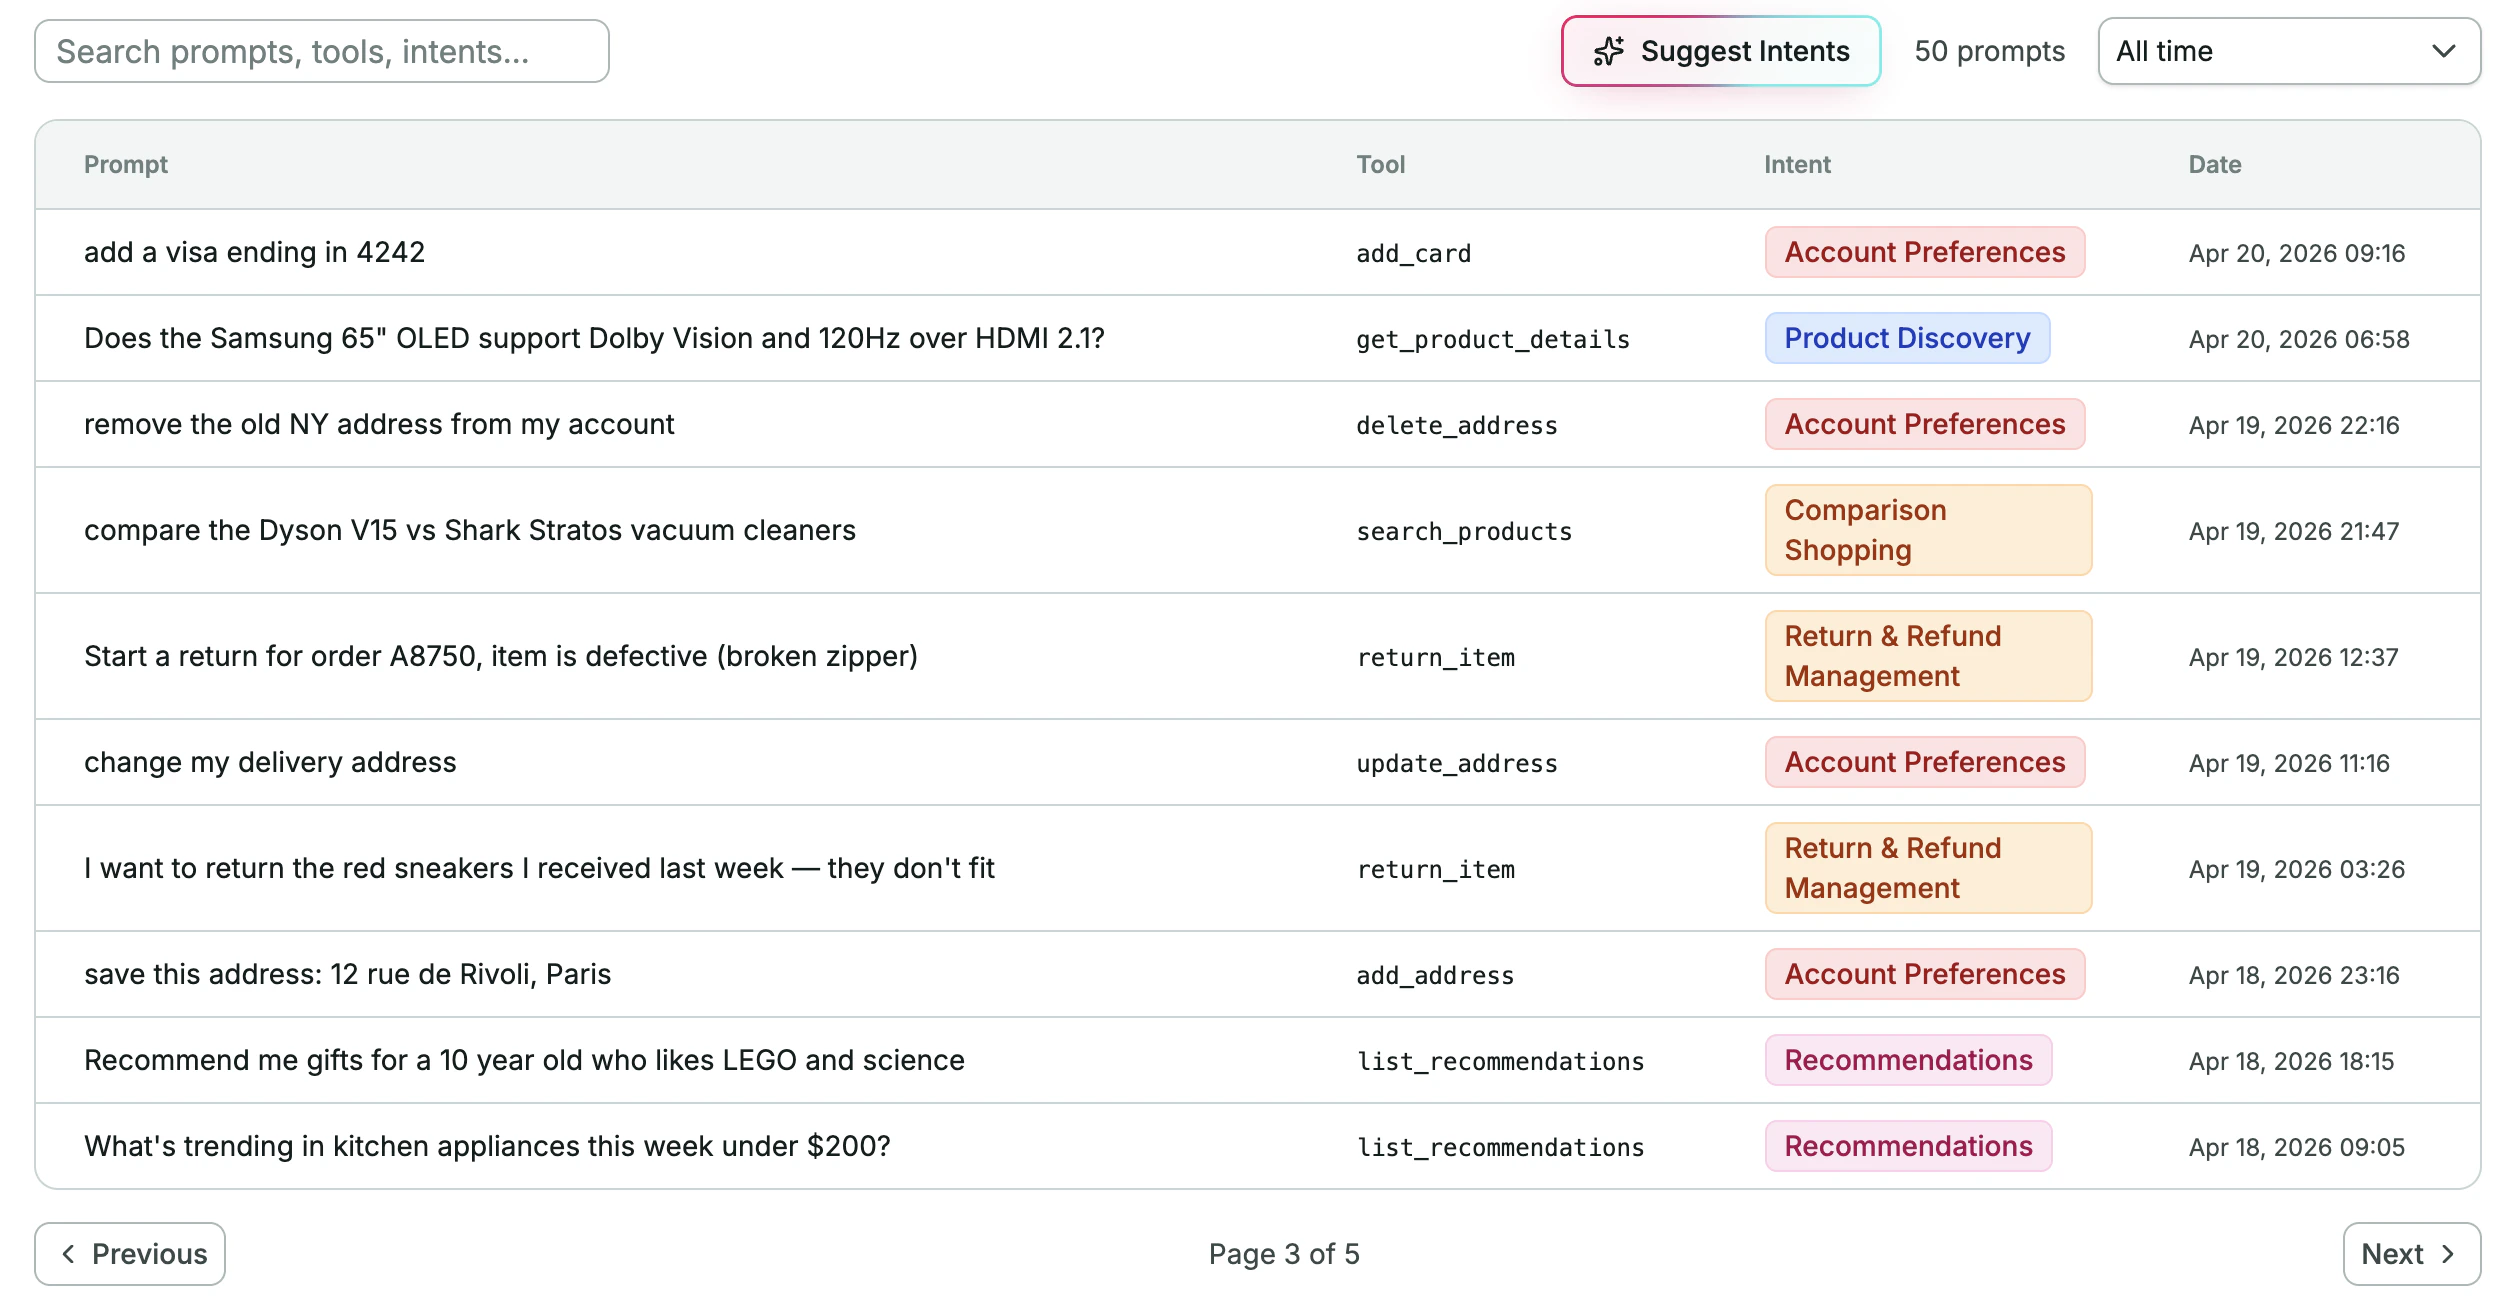Image resolution: width=2510 pixels, height=1308 pixels.
Task: Click the update_address tool cell
Action: 1457,764
